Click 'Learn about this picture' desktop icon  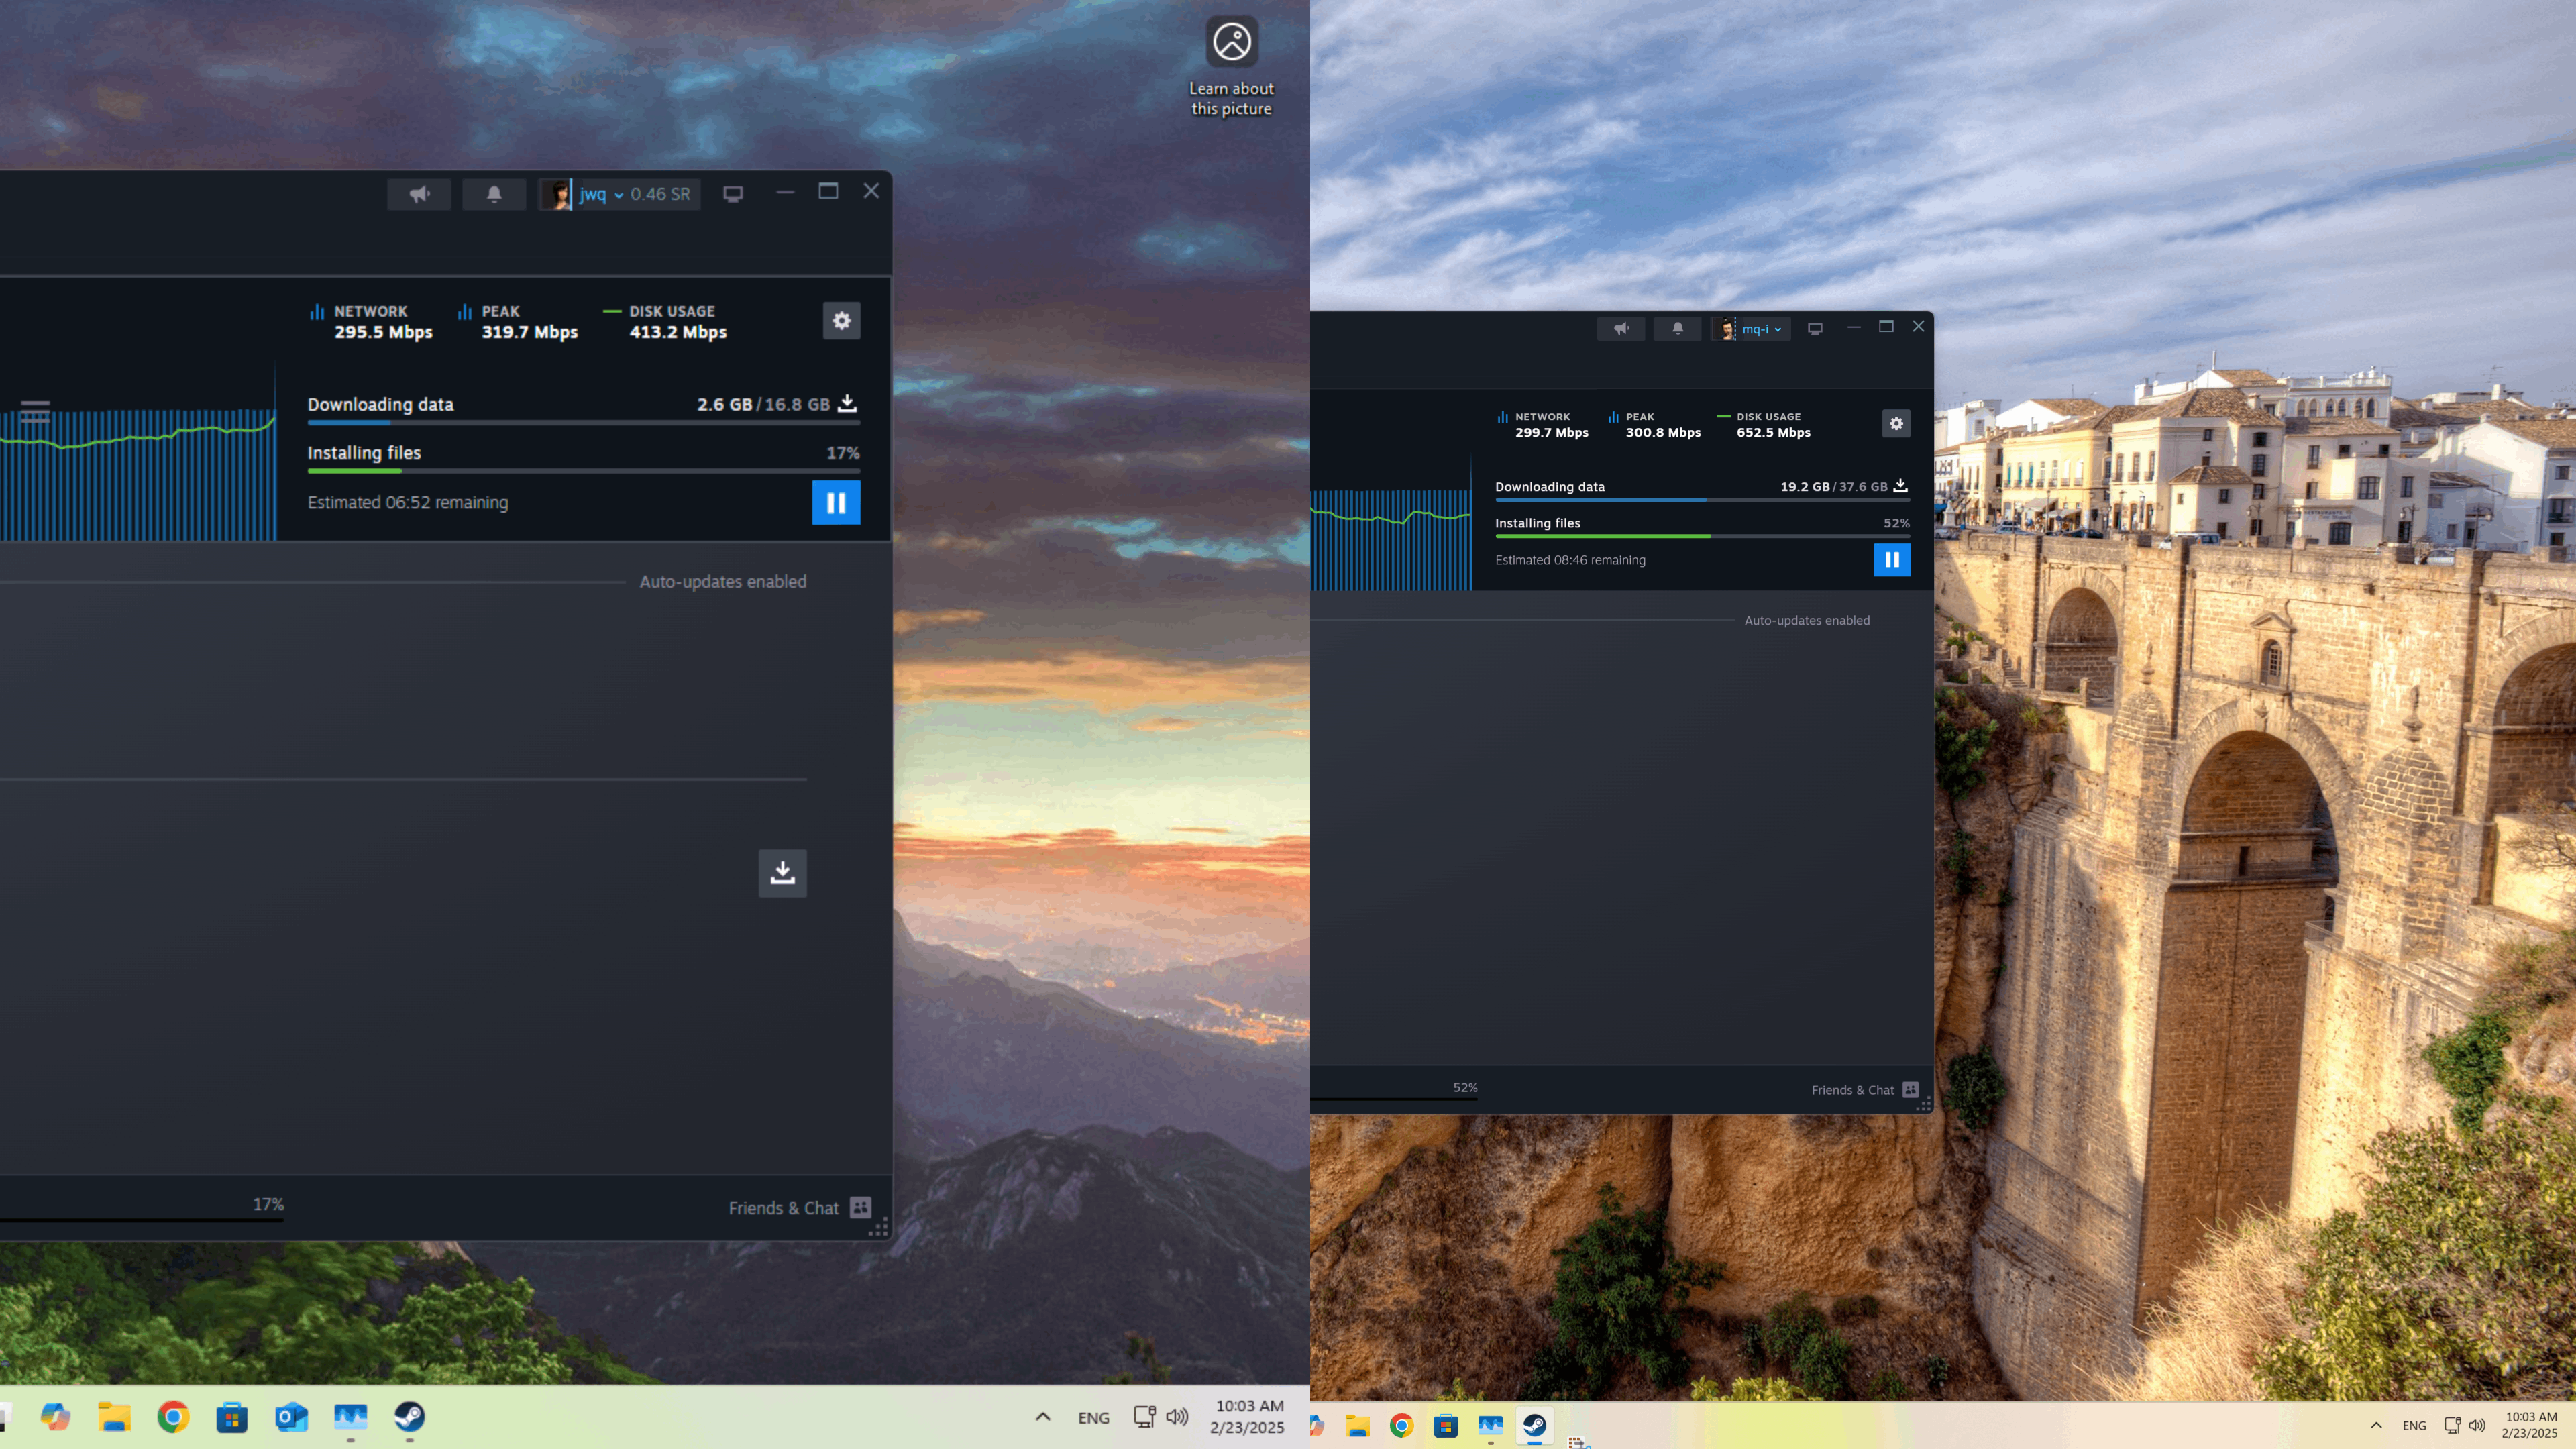click(x=1231, y=67)
